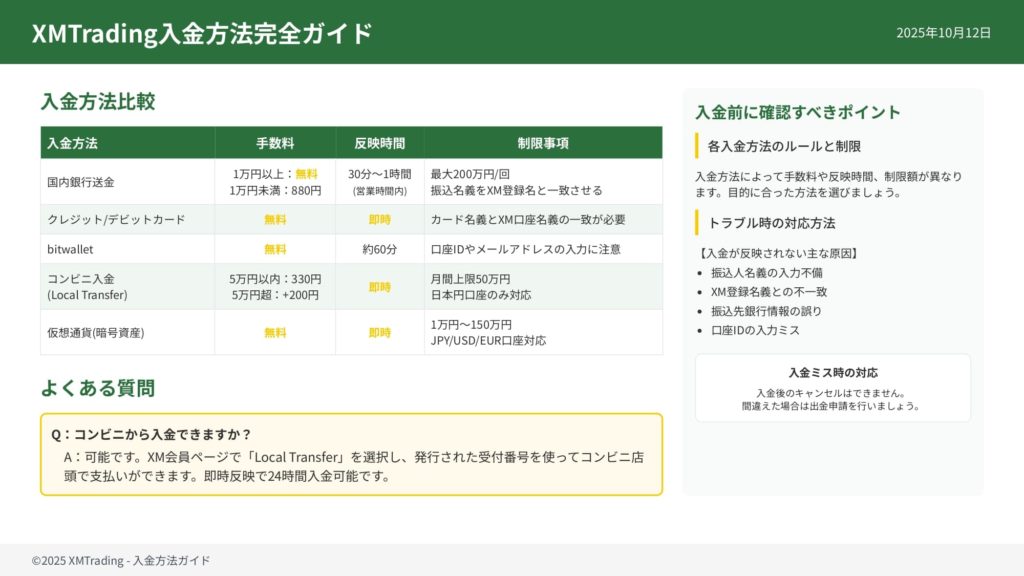Select the date 2025年10月12日 in header
The image size is (1024, 576).
(x=943, y=33)
